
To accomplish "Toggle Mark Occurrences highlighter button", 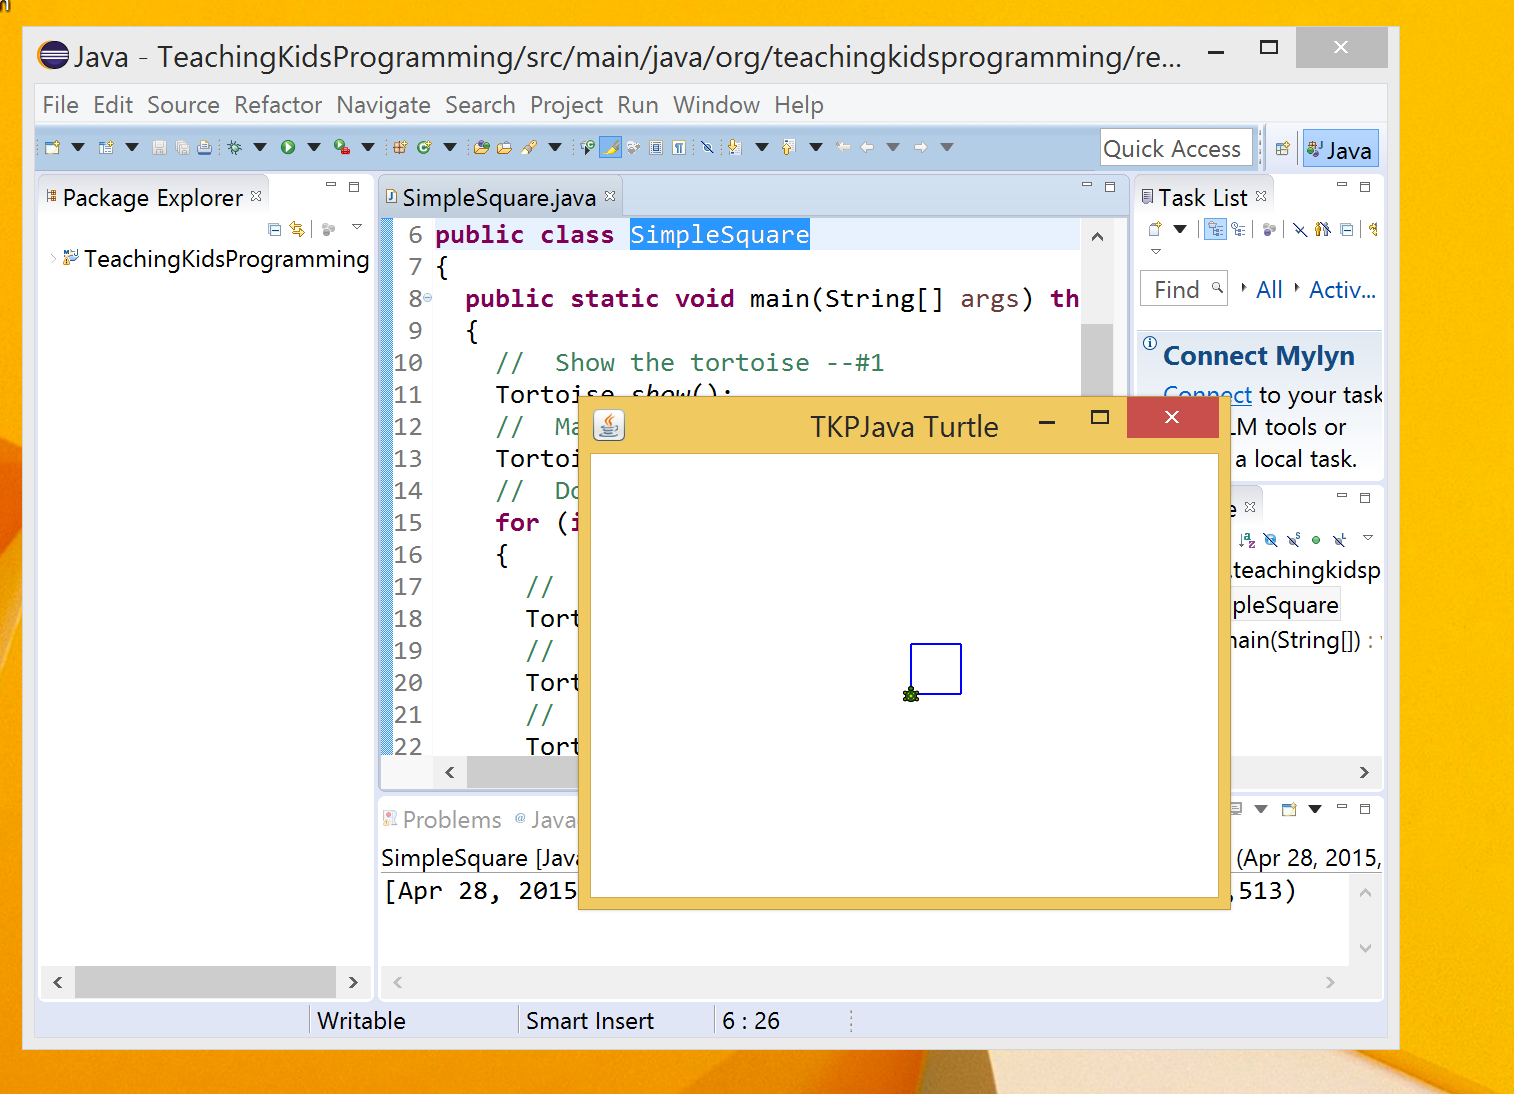I will coord(610,148).
